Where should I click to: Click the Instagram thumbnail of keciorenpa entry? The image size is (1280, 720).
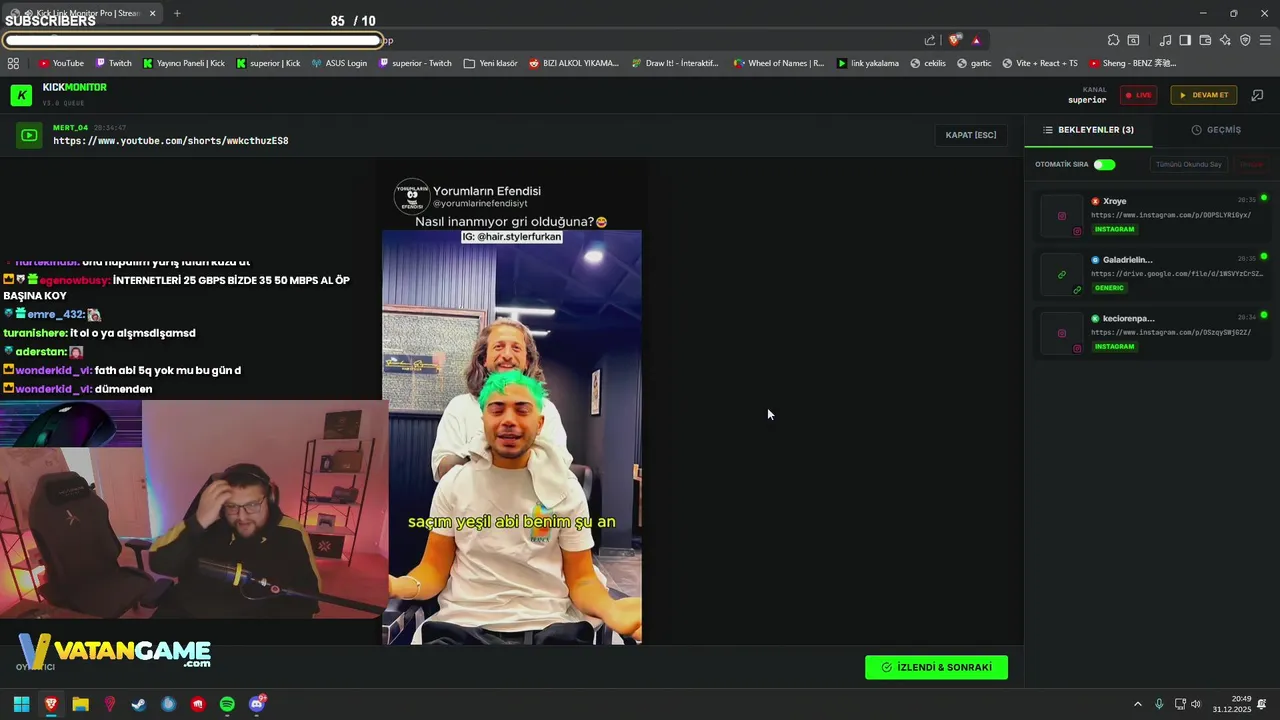[x=1062, y=333]
